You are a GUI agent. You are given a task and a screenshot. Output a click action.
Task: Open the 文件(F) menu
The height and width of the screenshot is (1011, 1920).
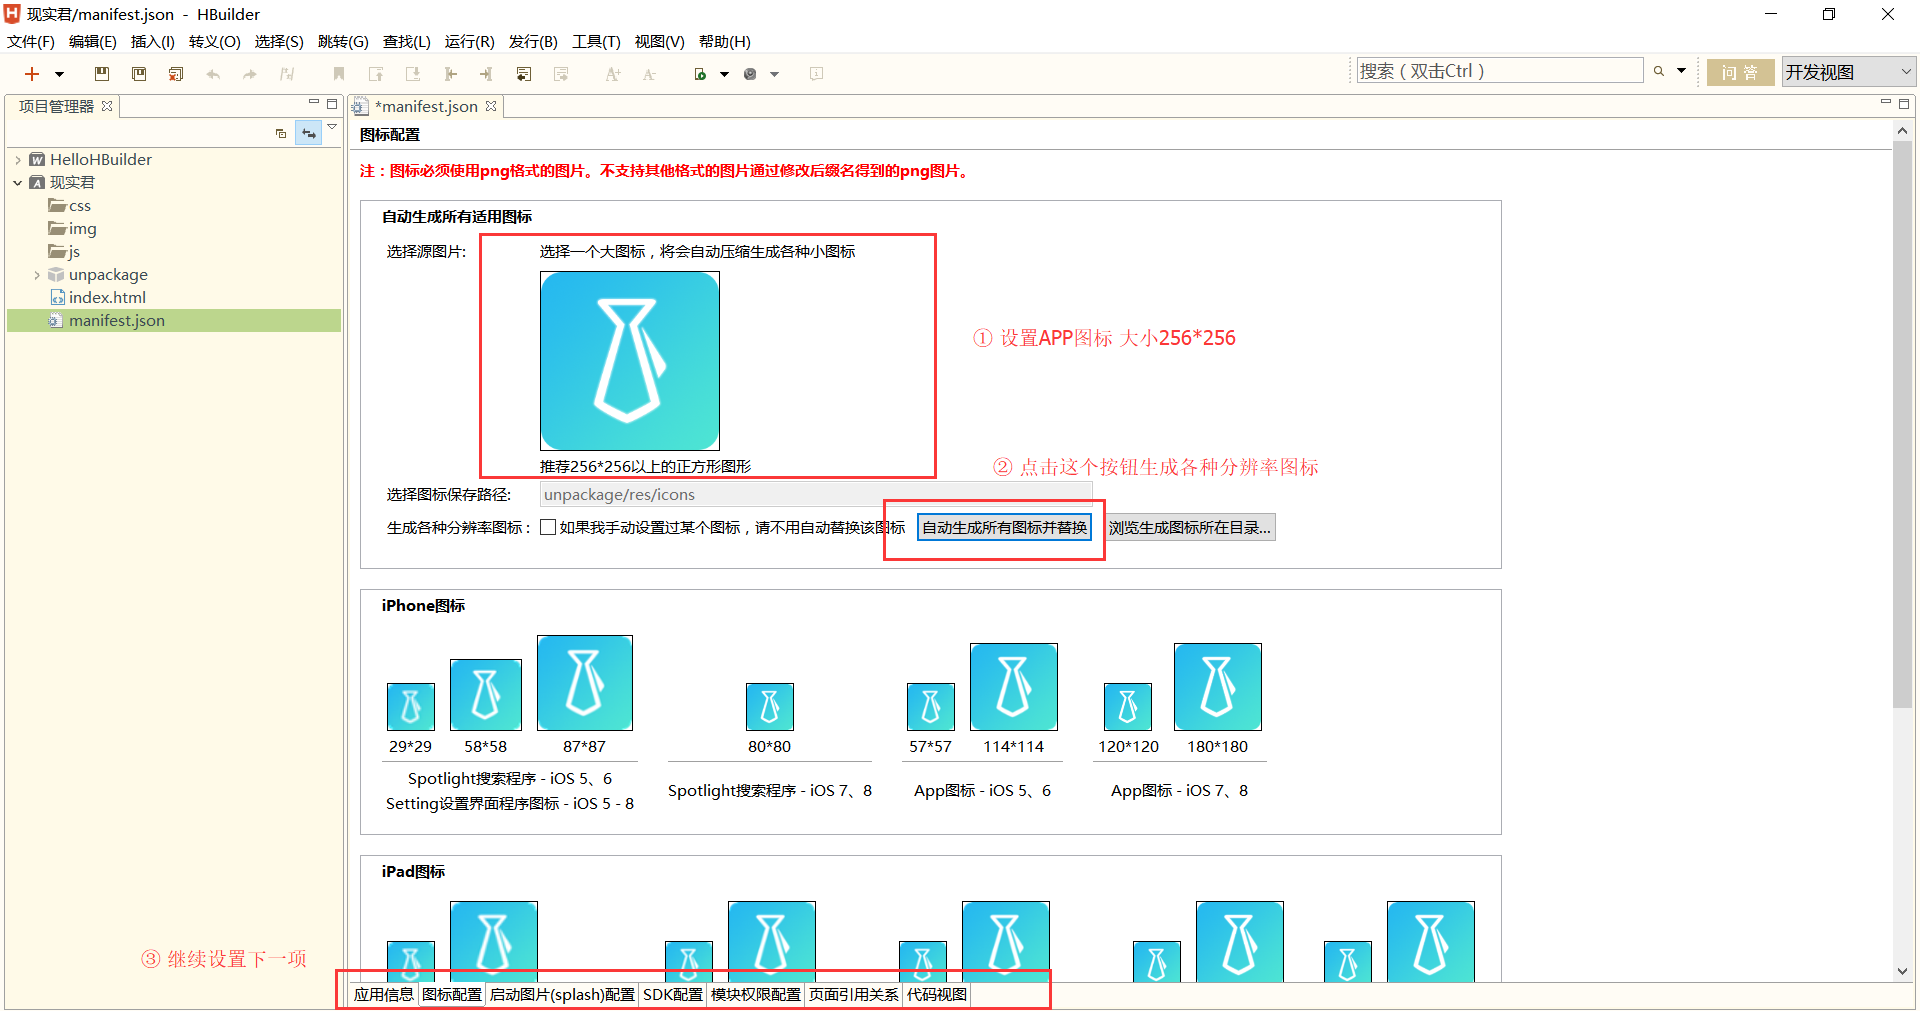(x=31, y=41)
